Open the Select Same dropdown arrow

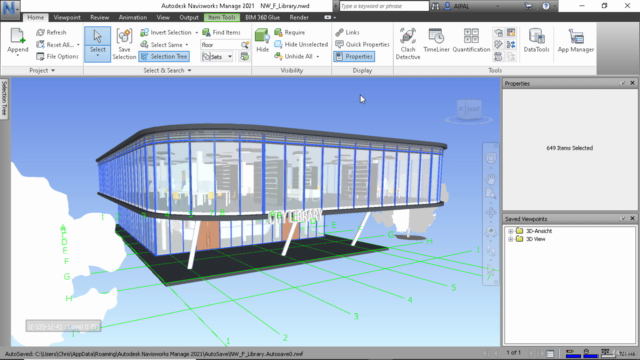(x=187, y=44)
